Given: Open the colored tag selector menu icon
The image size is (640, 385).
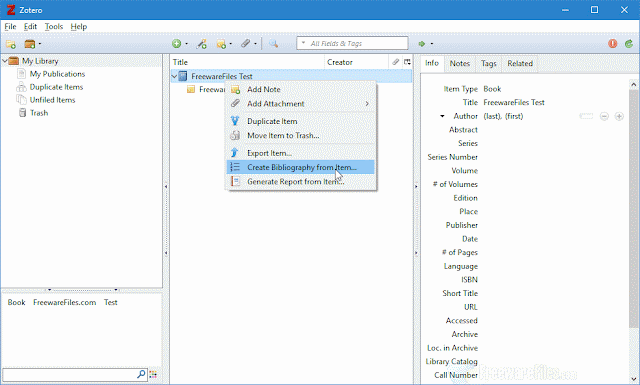Looking at the screenshot, I should (153, 374).
